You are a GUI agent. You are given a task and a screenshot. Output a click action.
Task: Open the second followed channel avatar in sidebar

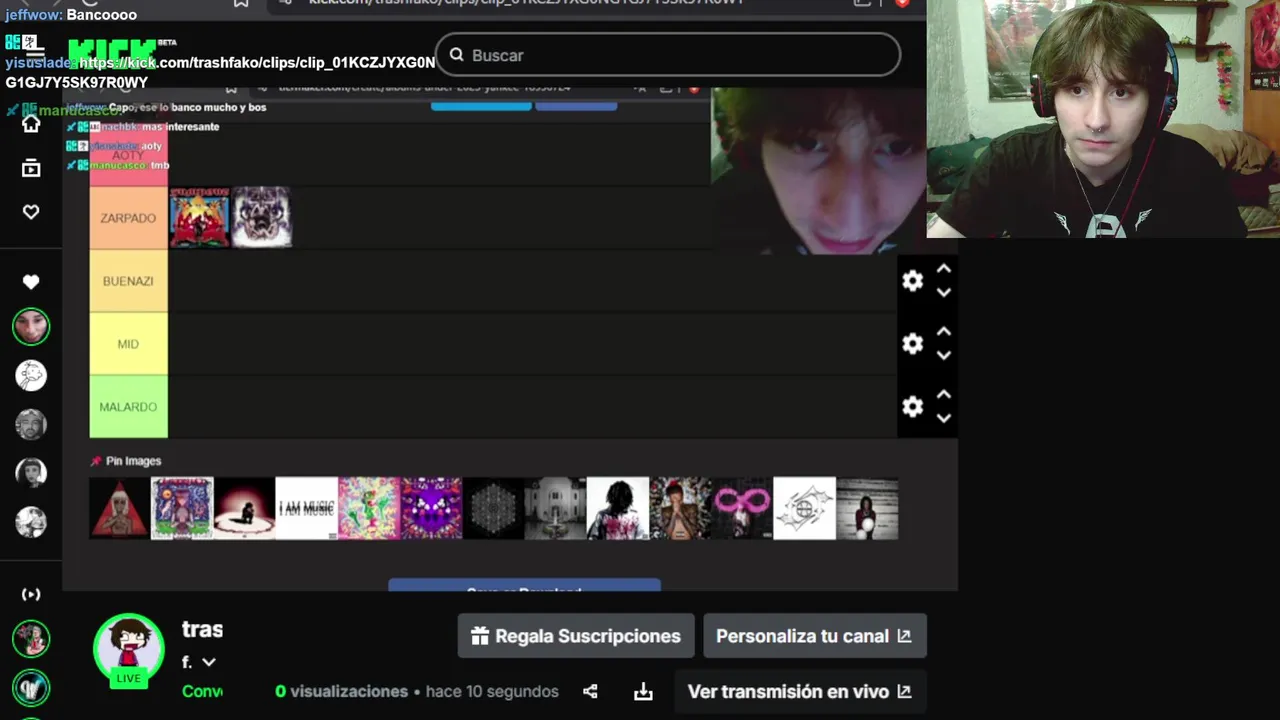31,375
